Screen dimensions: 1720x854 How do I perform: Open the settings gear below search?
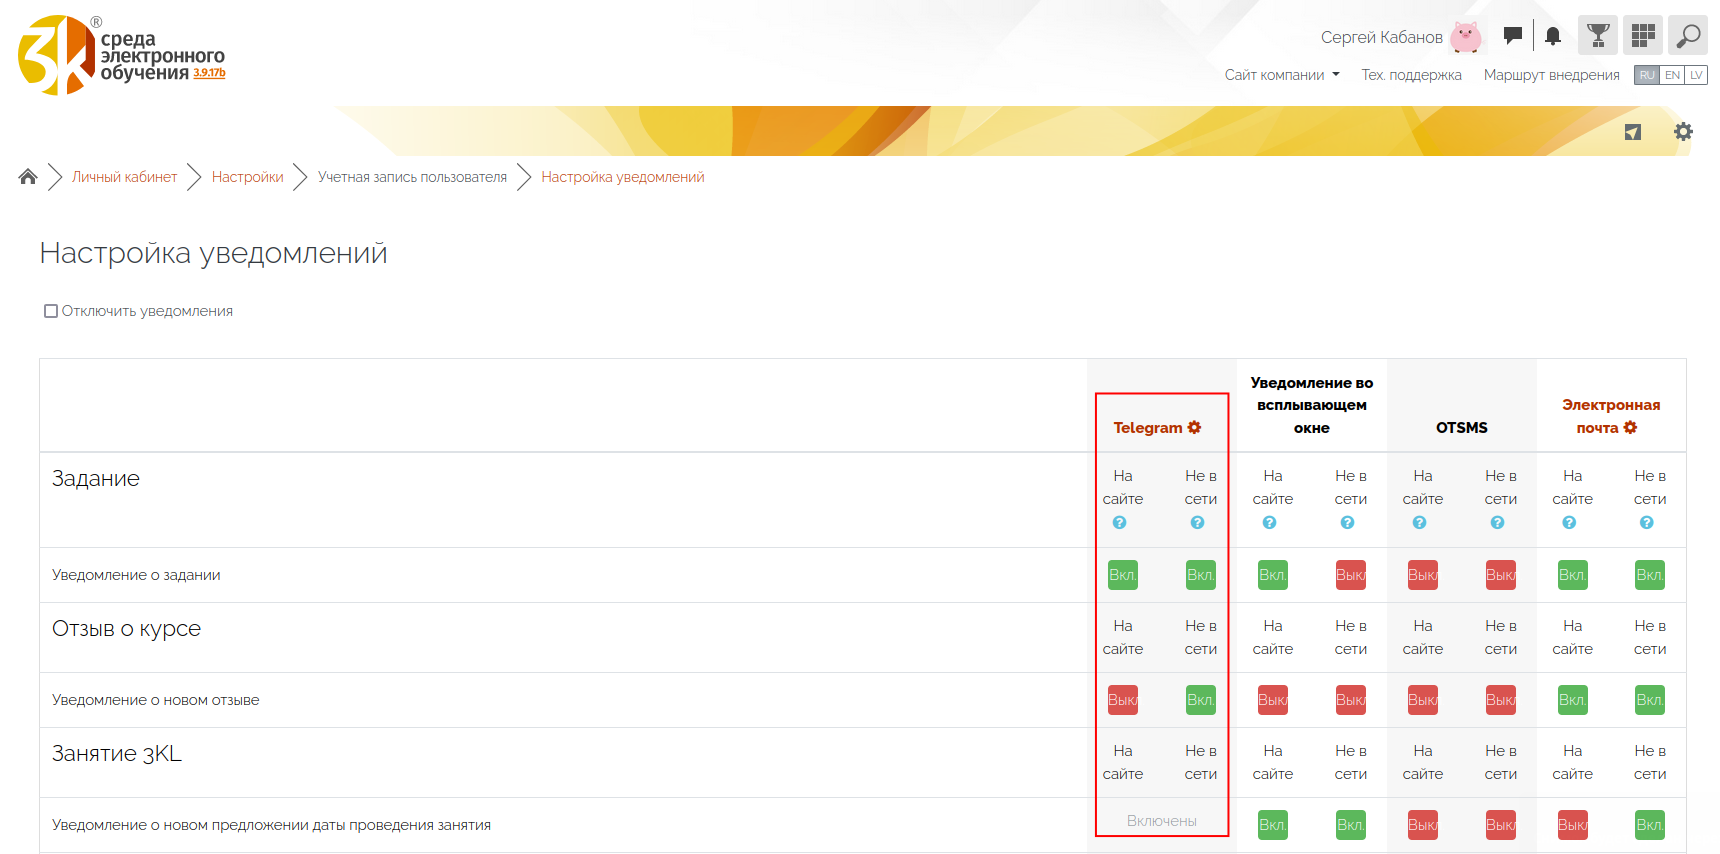coord(1683,132)
